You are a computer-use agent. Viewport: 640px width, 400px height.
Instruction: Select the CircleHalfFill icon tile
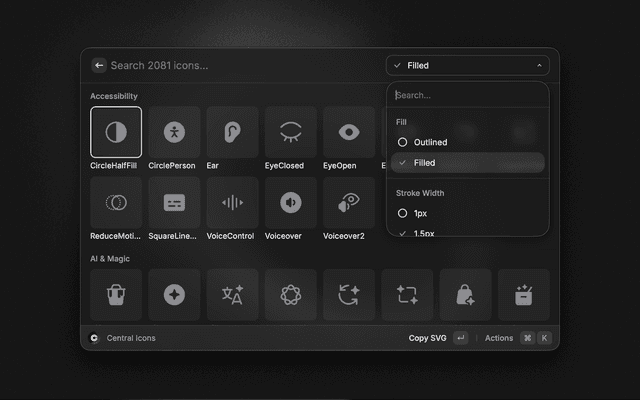click(116, 132)
